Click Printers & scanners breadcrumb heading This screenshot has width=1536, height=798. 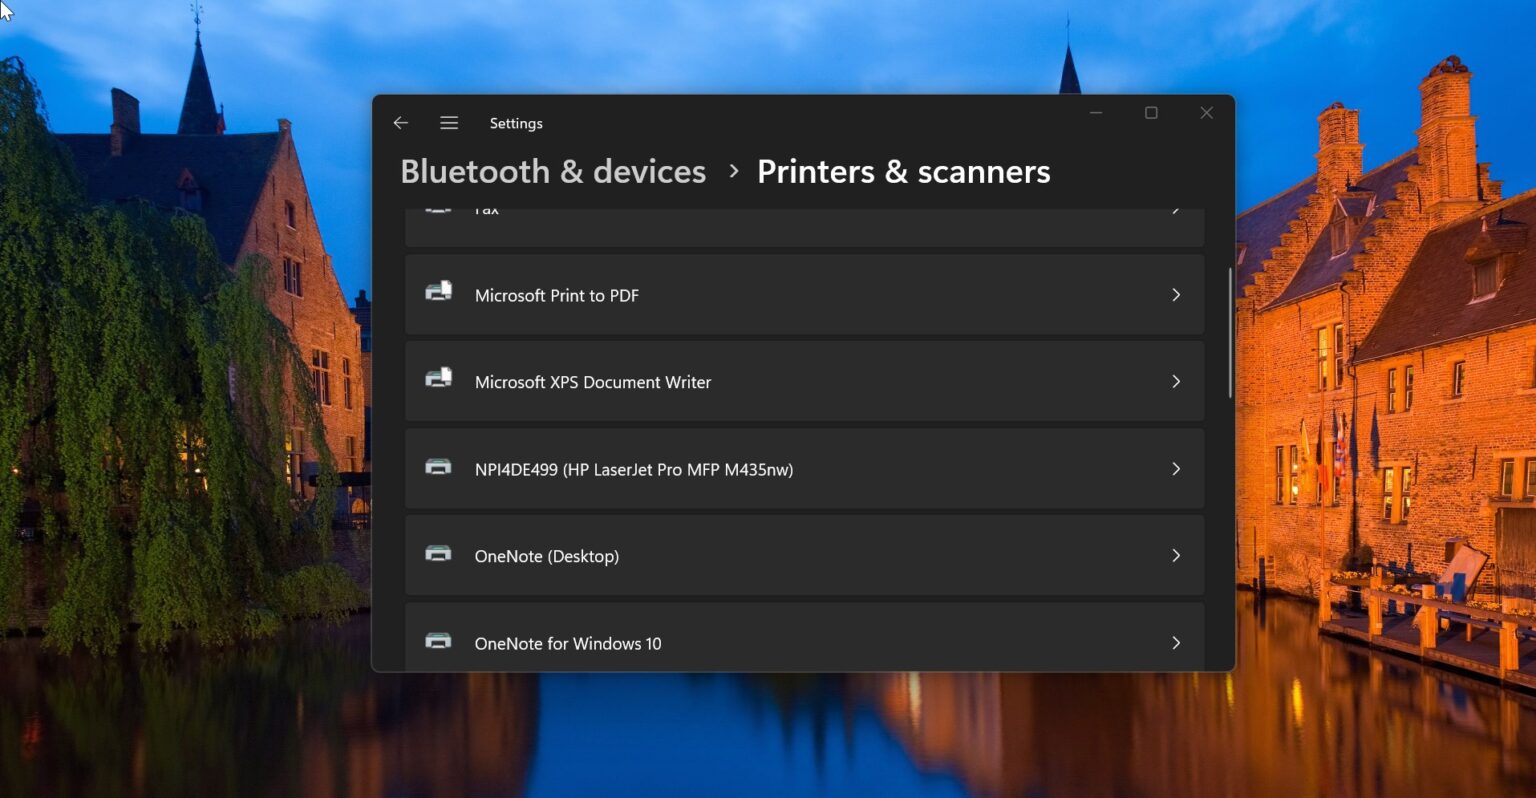(904, 172)
